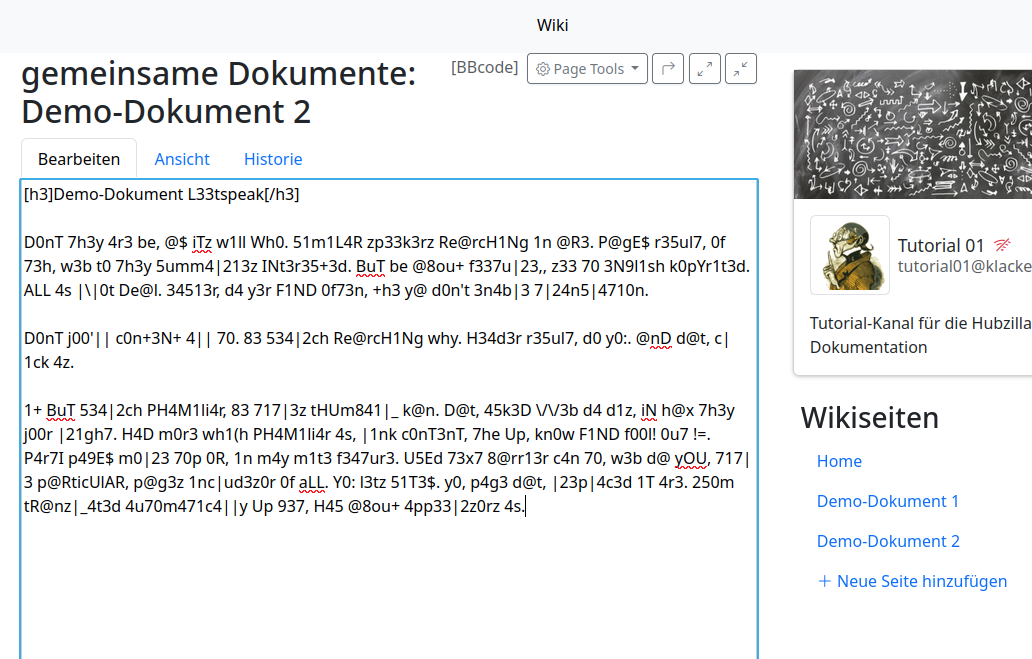Screen dimensions: 1032x659
Task: Switch to the Ansicht tab
Action: click(x=182, y=159)
